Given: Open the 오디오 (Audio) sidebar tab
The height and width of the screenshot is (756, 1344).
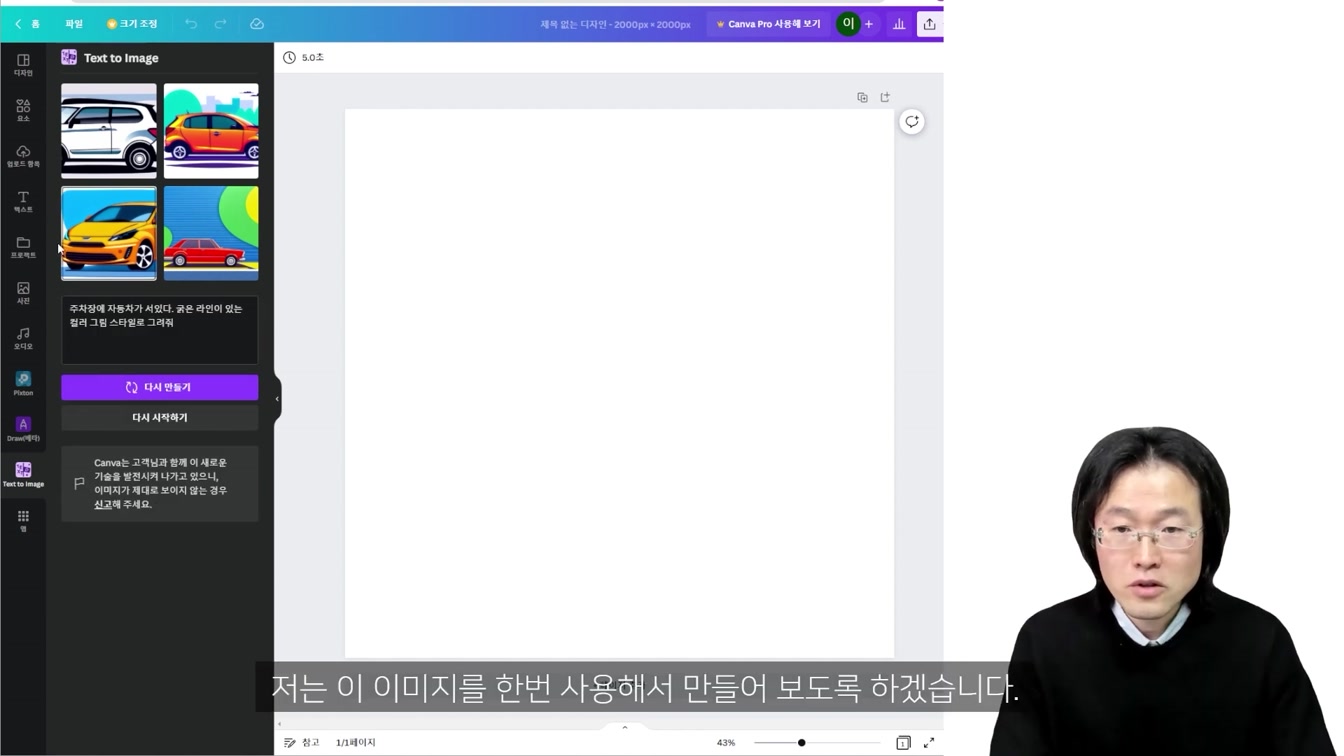Looking at the screenshot, I should 23,338.
